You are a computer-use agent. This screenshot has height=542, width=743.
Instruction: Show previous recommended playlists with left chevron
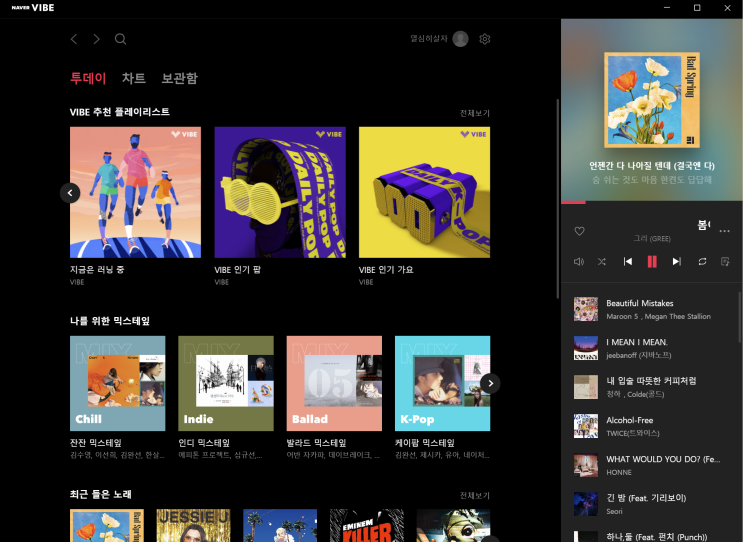[x=70, y=193]
